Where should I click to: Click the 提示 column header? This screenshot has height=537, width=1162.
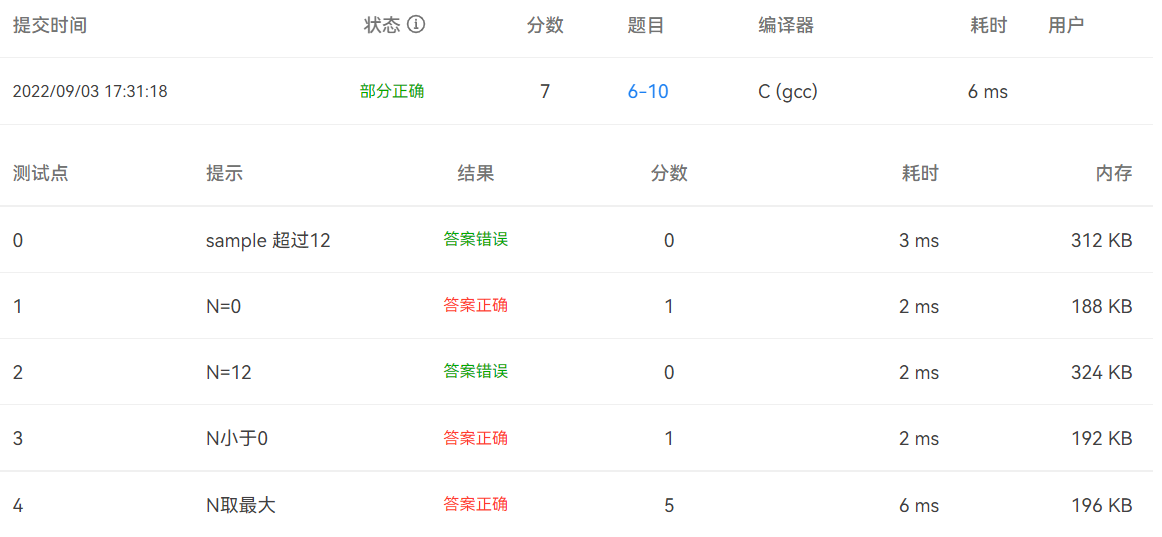224,173
